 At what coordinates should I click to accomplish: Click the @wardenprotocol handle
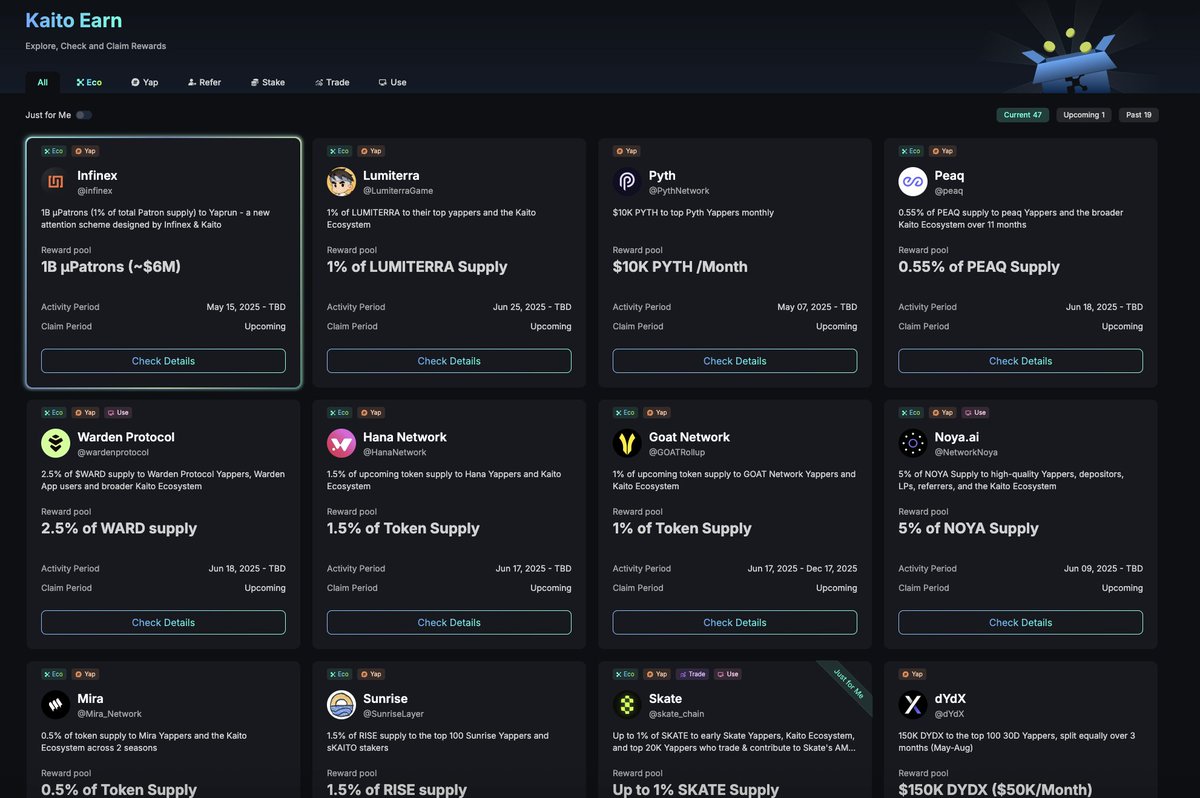112,452
